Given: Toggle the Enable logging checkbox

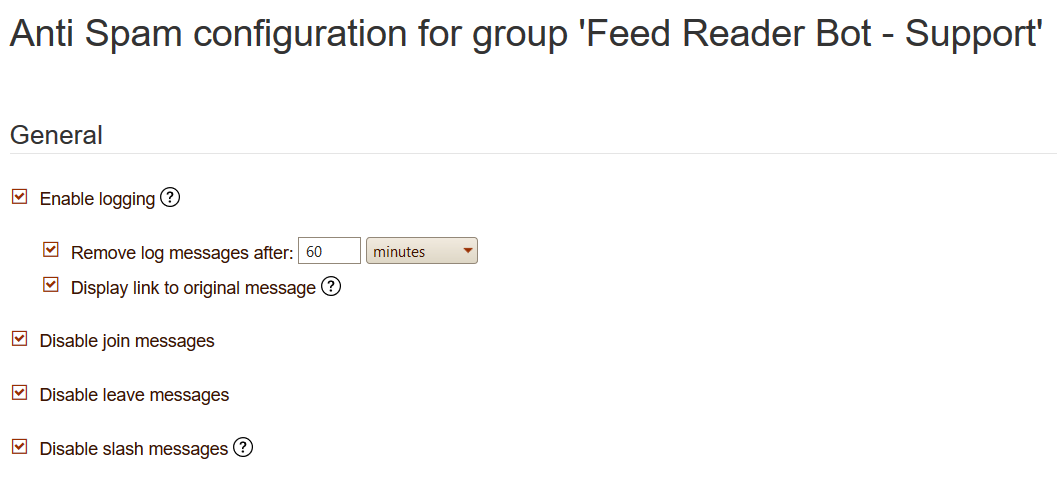Looking at the screenshot, I should pos(19,197).
